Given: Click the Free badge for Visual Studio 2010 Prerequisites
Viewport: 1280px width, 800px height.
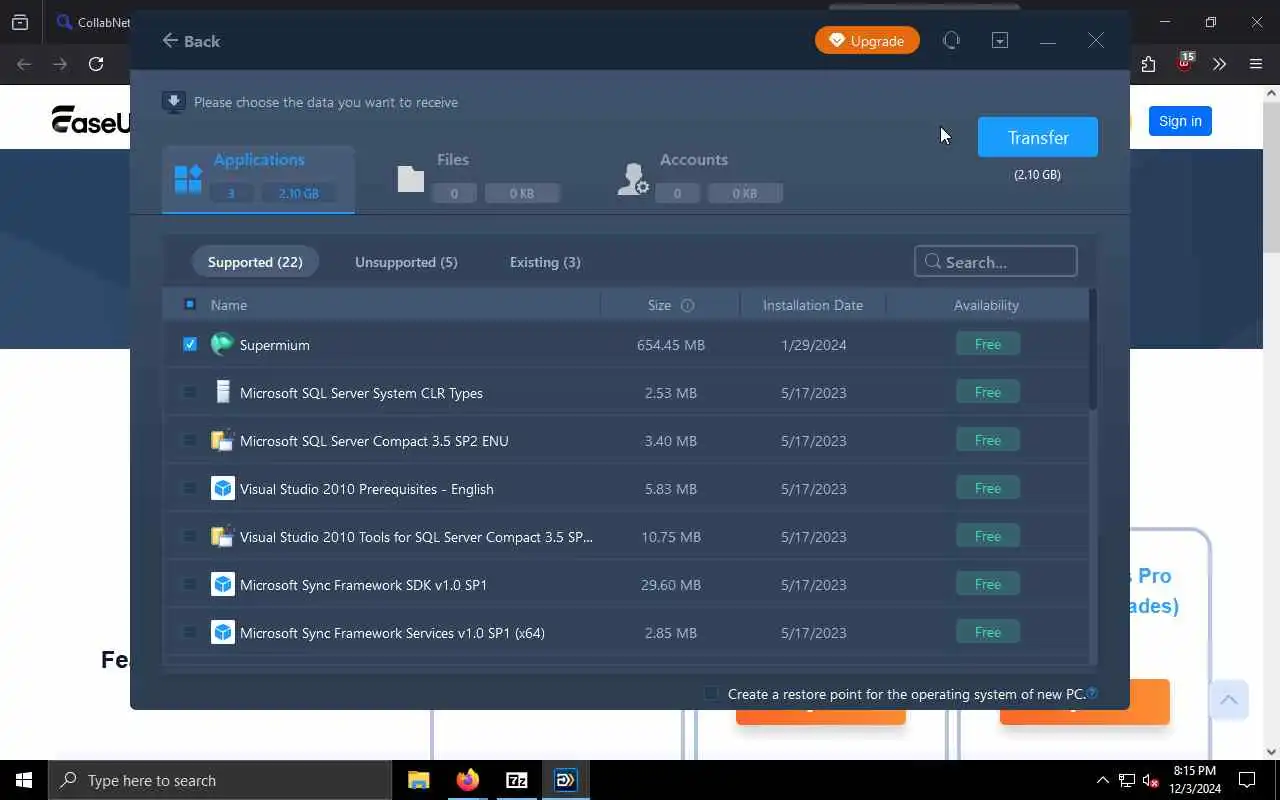Looking at the screenshot, I should click(x=987, y=488).
